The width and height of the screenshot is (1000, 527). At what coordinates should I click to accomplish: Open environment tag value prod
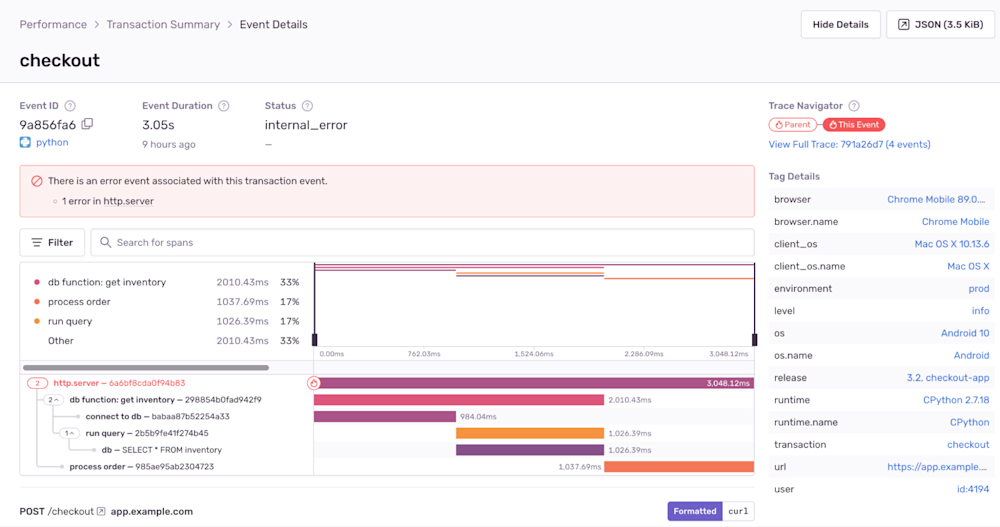[979, 288]
